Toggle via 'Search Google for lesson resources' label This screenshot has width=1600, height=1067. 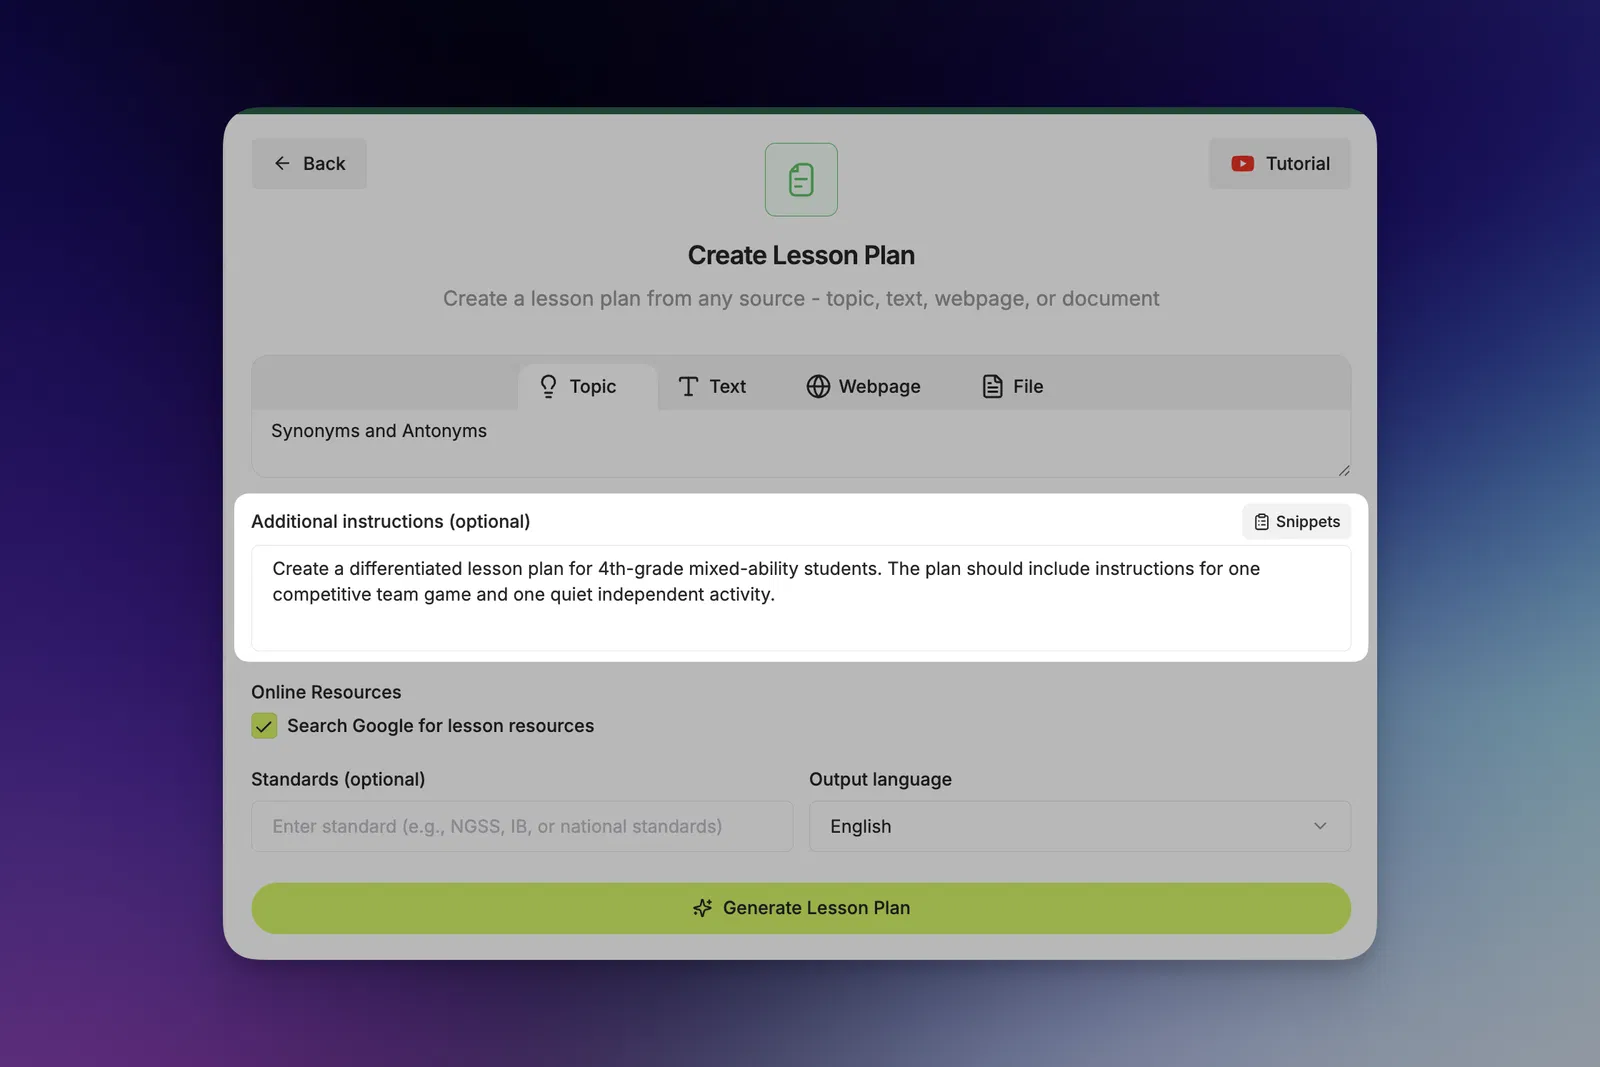440,726
